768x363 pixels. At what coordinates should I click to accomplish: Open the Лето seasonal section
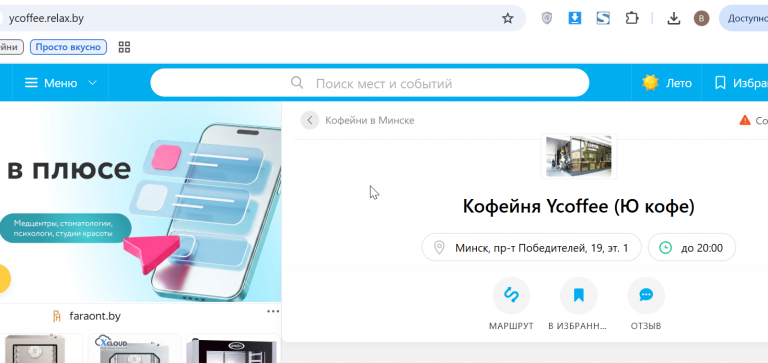coord(667,83)
